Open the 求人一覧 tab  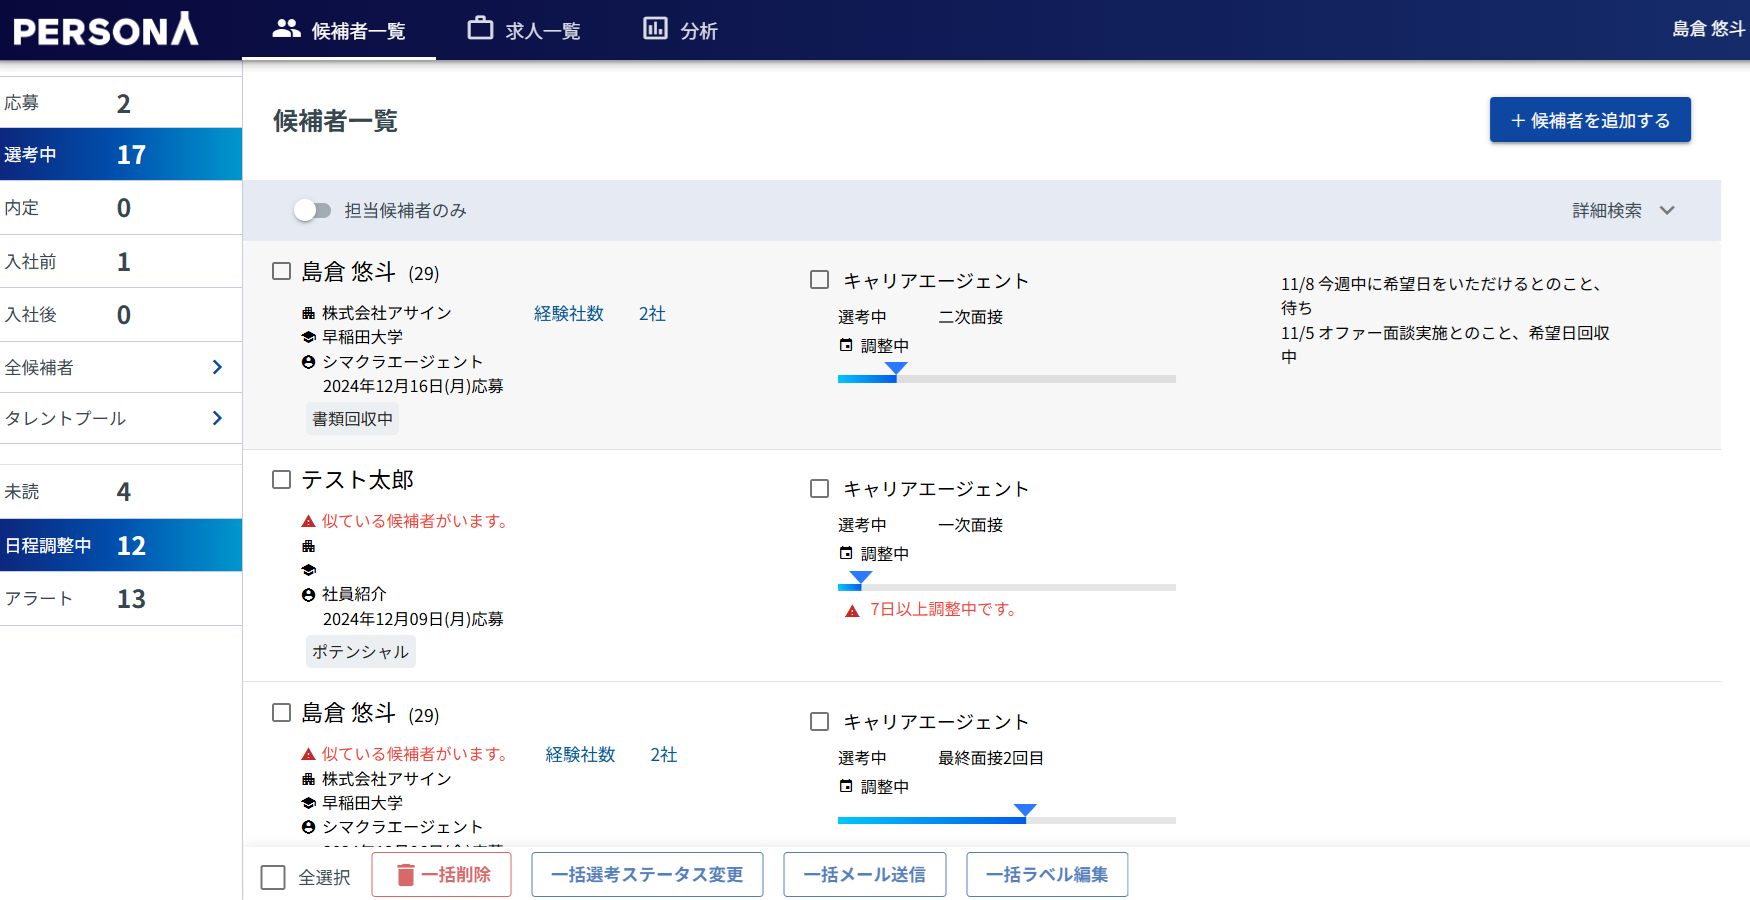click(x=524, y=30)
